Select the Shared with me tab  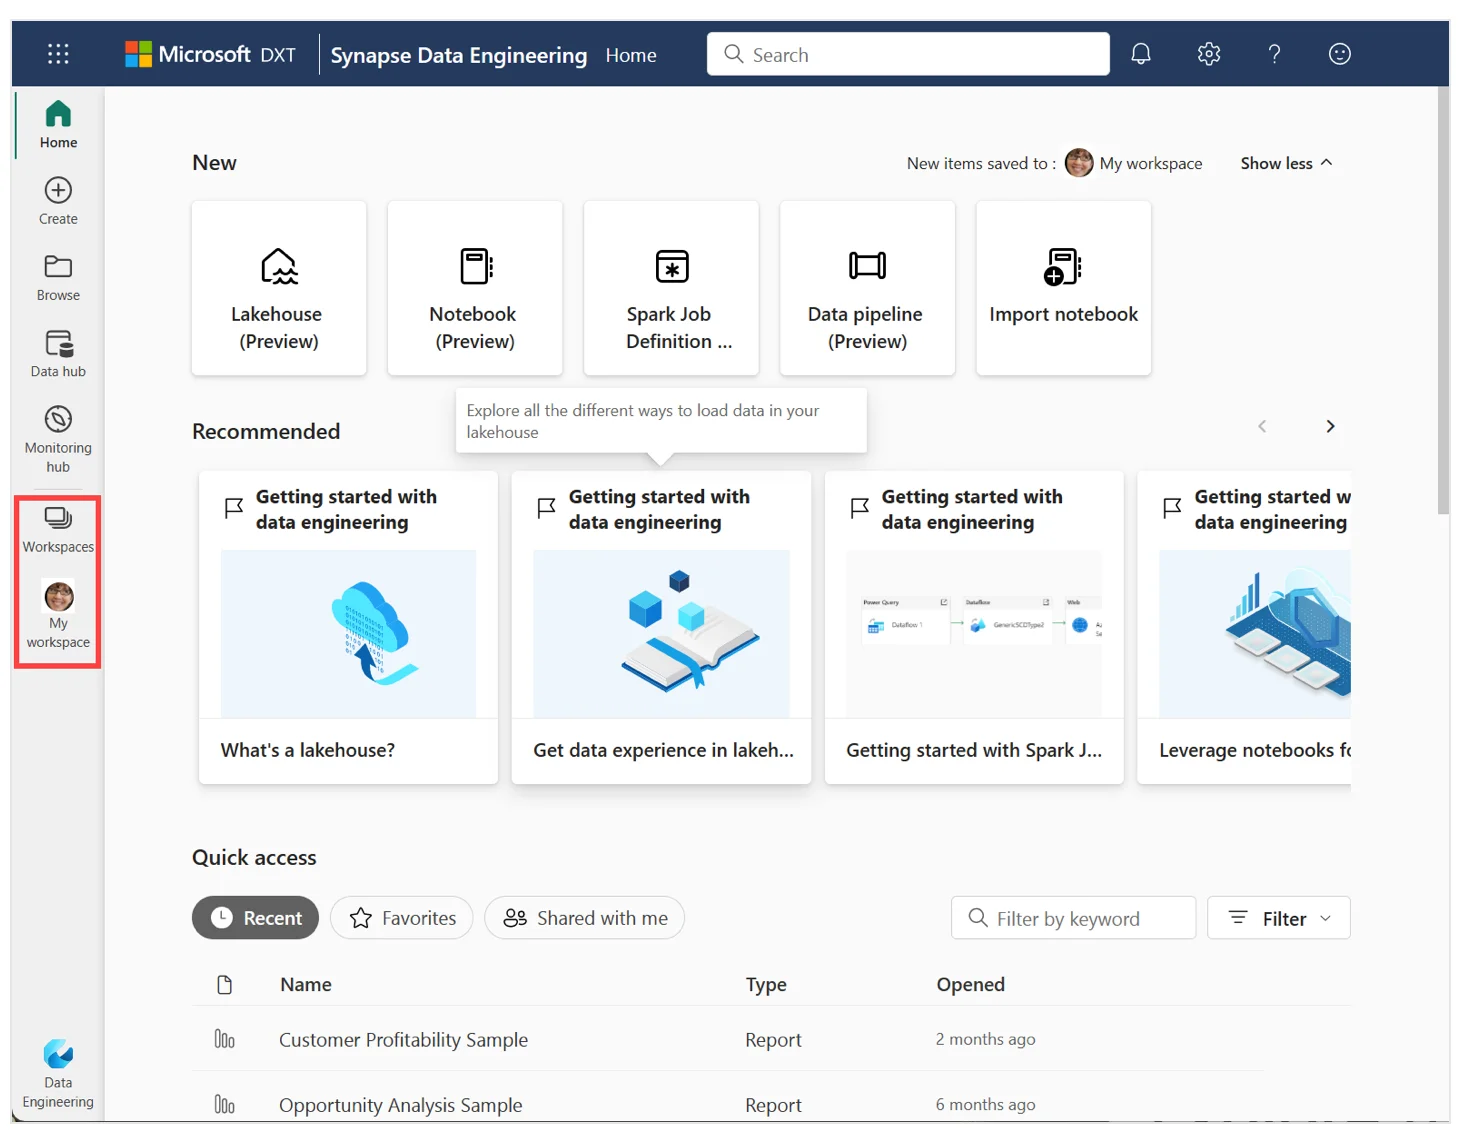pyautogui.click(x=584, y=918)
